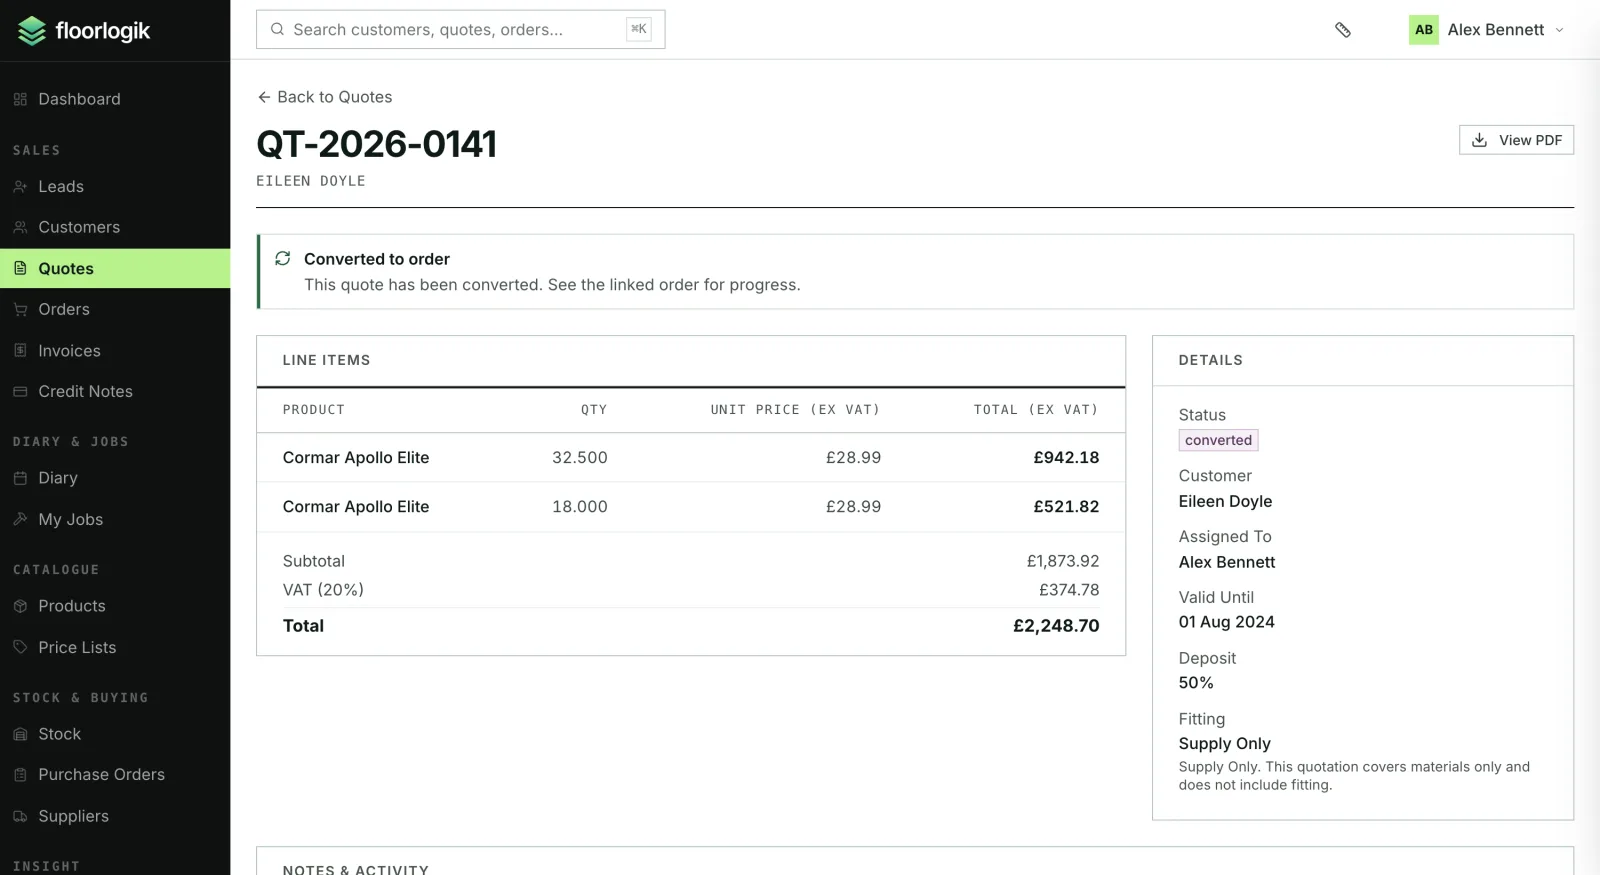
Task: Go to Customers in the sidebar
Action: 115,227
